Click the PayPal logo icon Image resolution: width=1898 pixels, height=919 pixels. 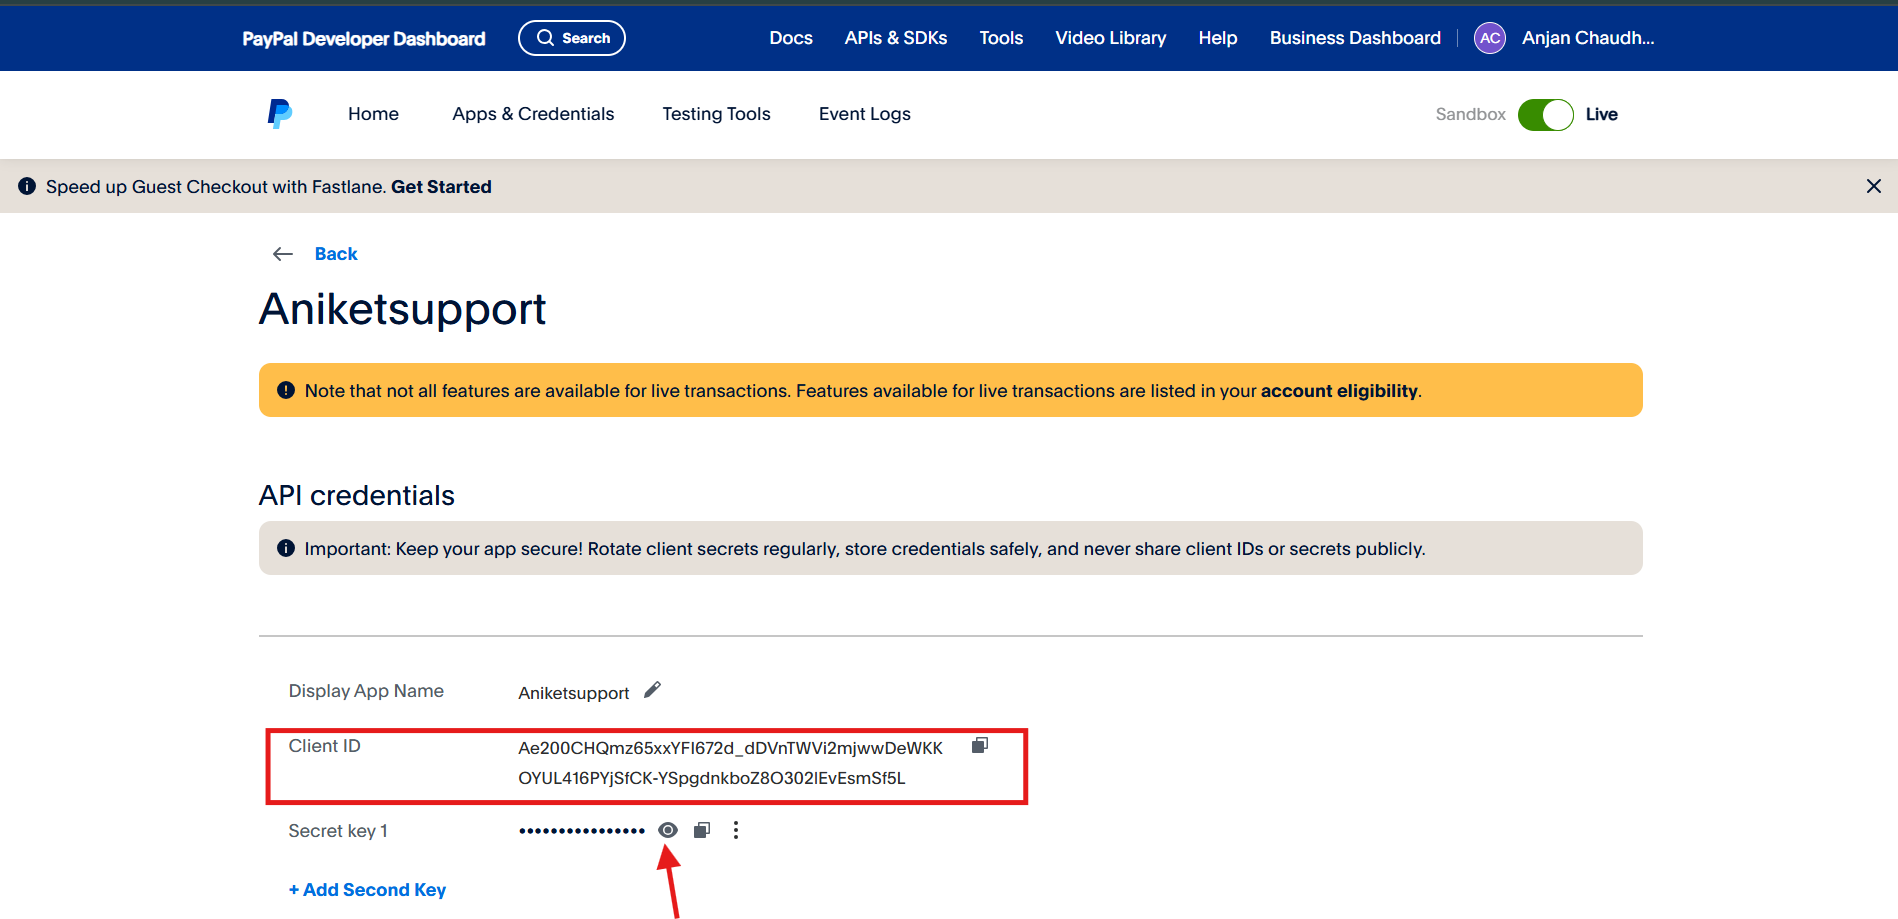279,114
